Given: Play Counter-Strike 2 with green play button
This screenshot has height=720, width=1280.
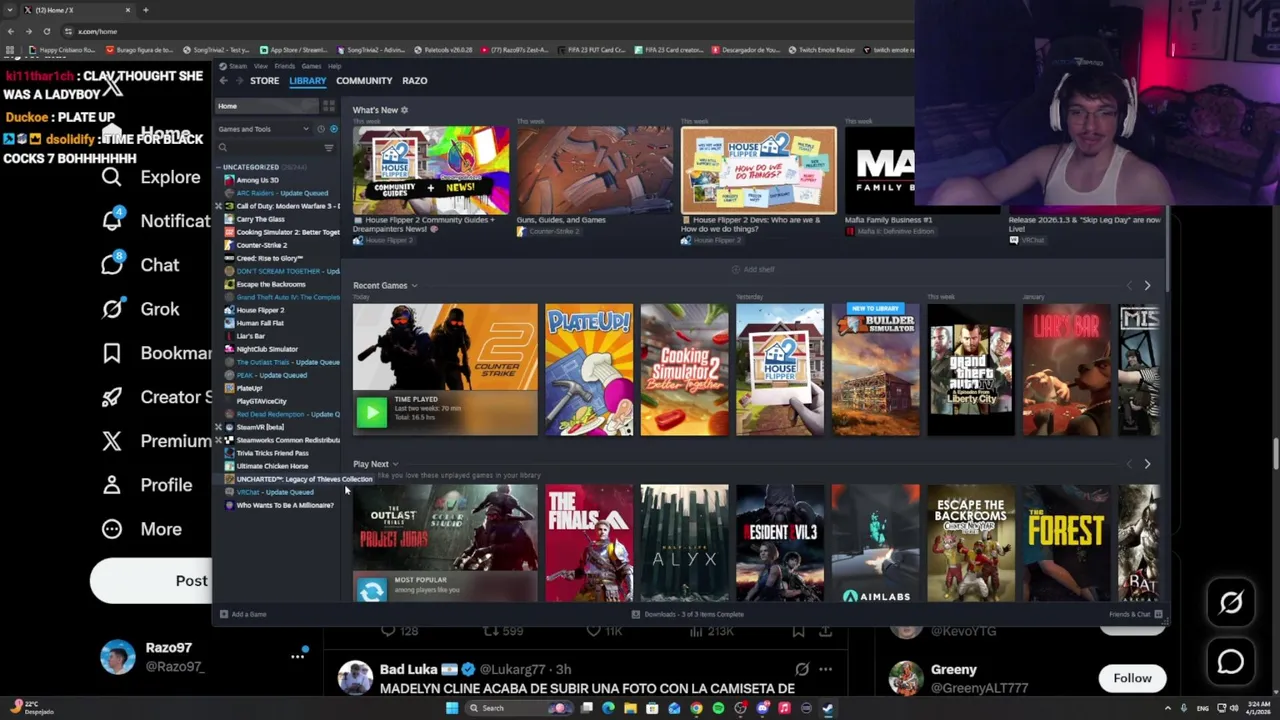Looking at the screenshot, I should [371, 412].
